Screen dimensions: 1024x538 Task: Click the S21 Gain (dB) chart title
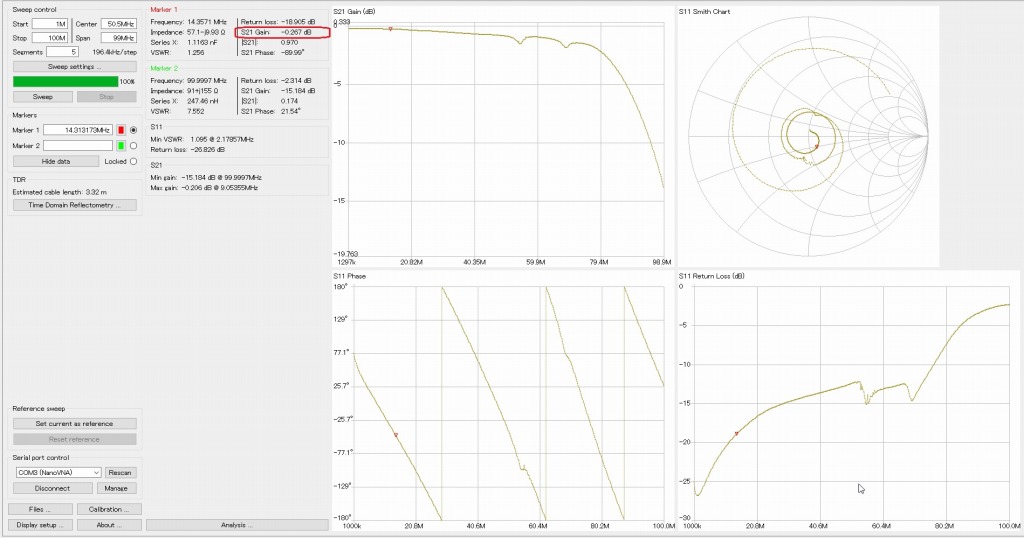(x=355, y=12)
